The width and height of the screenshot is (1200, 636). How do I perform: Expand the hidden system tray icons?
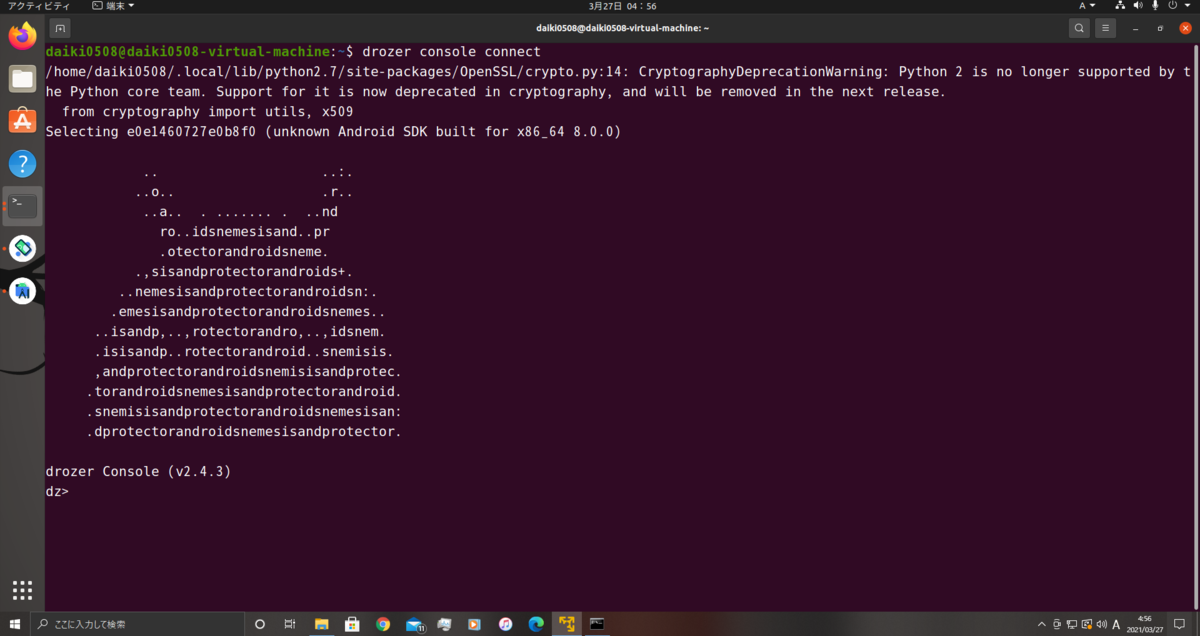click(1043, 624)
